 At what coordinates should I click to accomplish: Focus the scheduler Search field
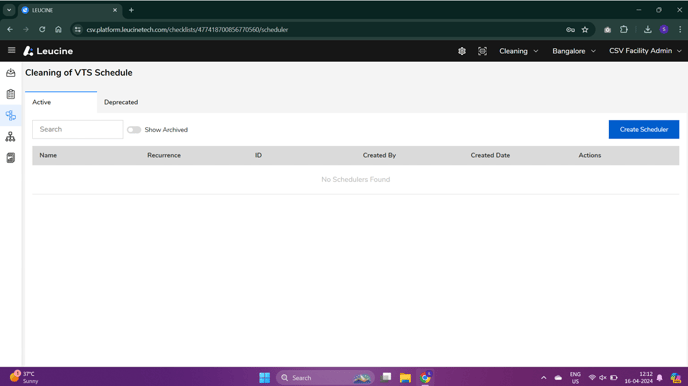tap(78, 129)
